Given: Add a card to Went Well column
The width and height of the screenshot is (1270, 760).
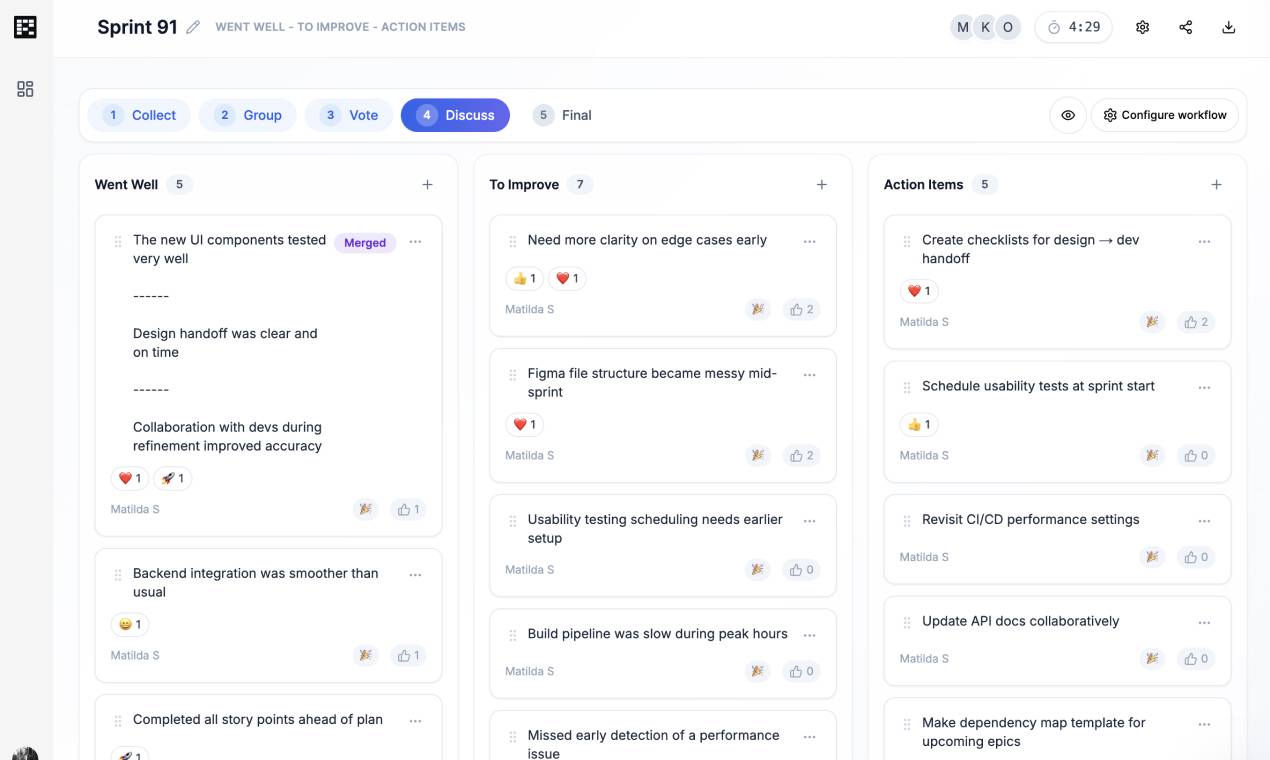Looking at the screenshot, I should point(427,185).
